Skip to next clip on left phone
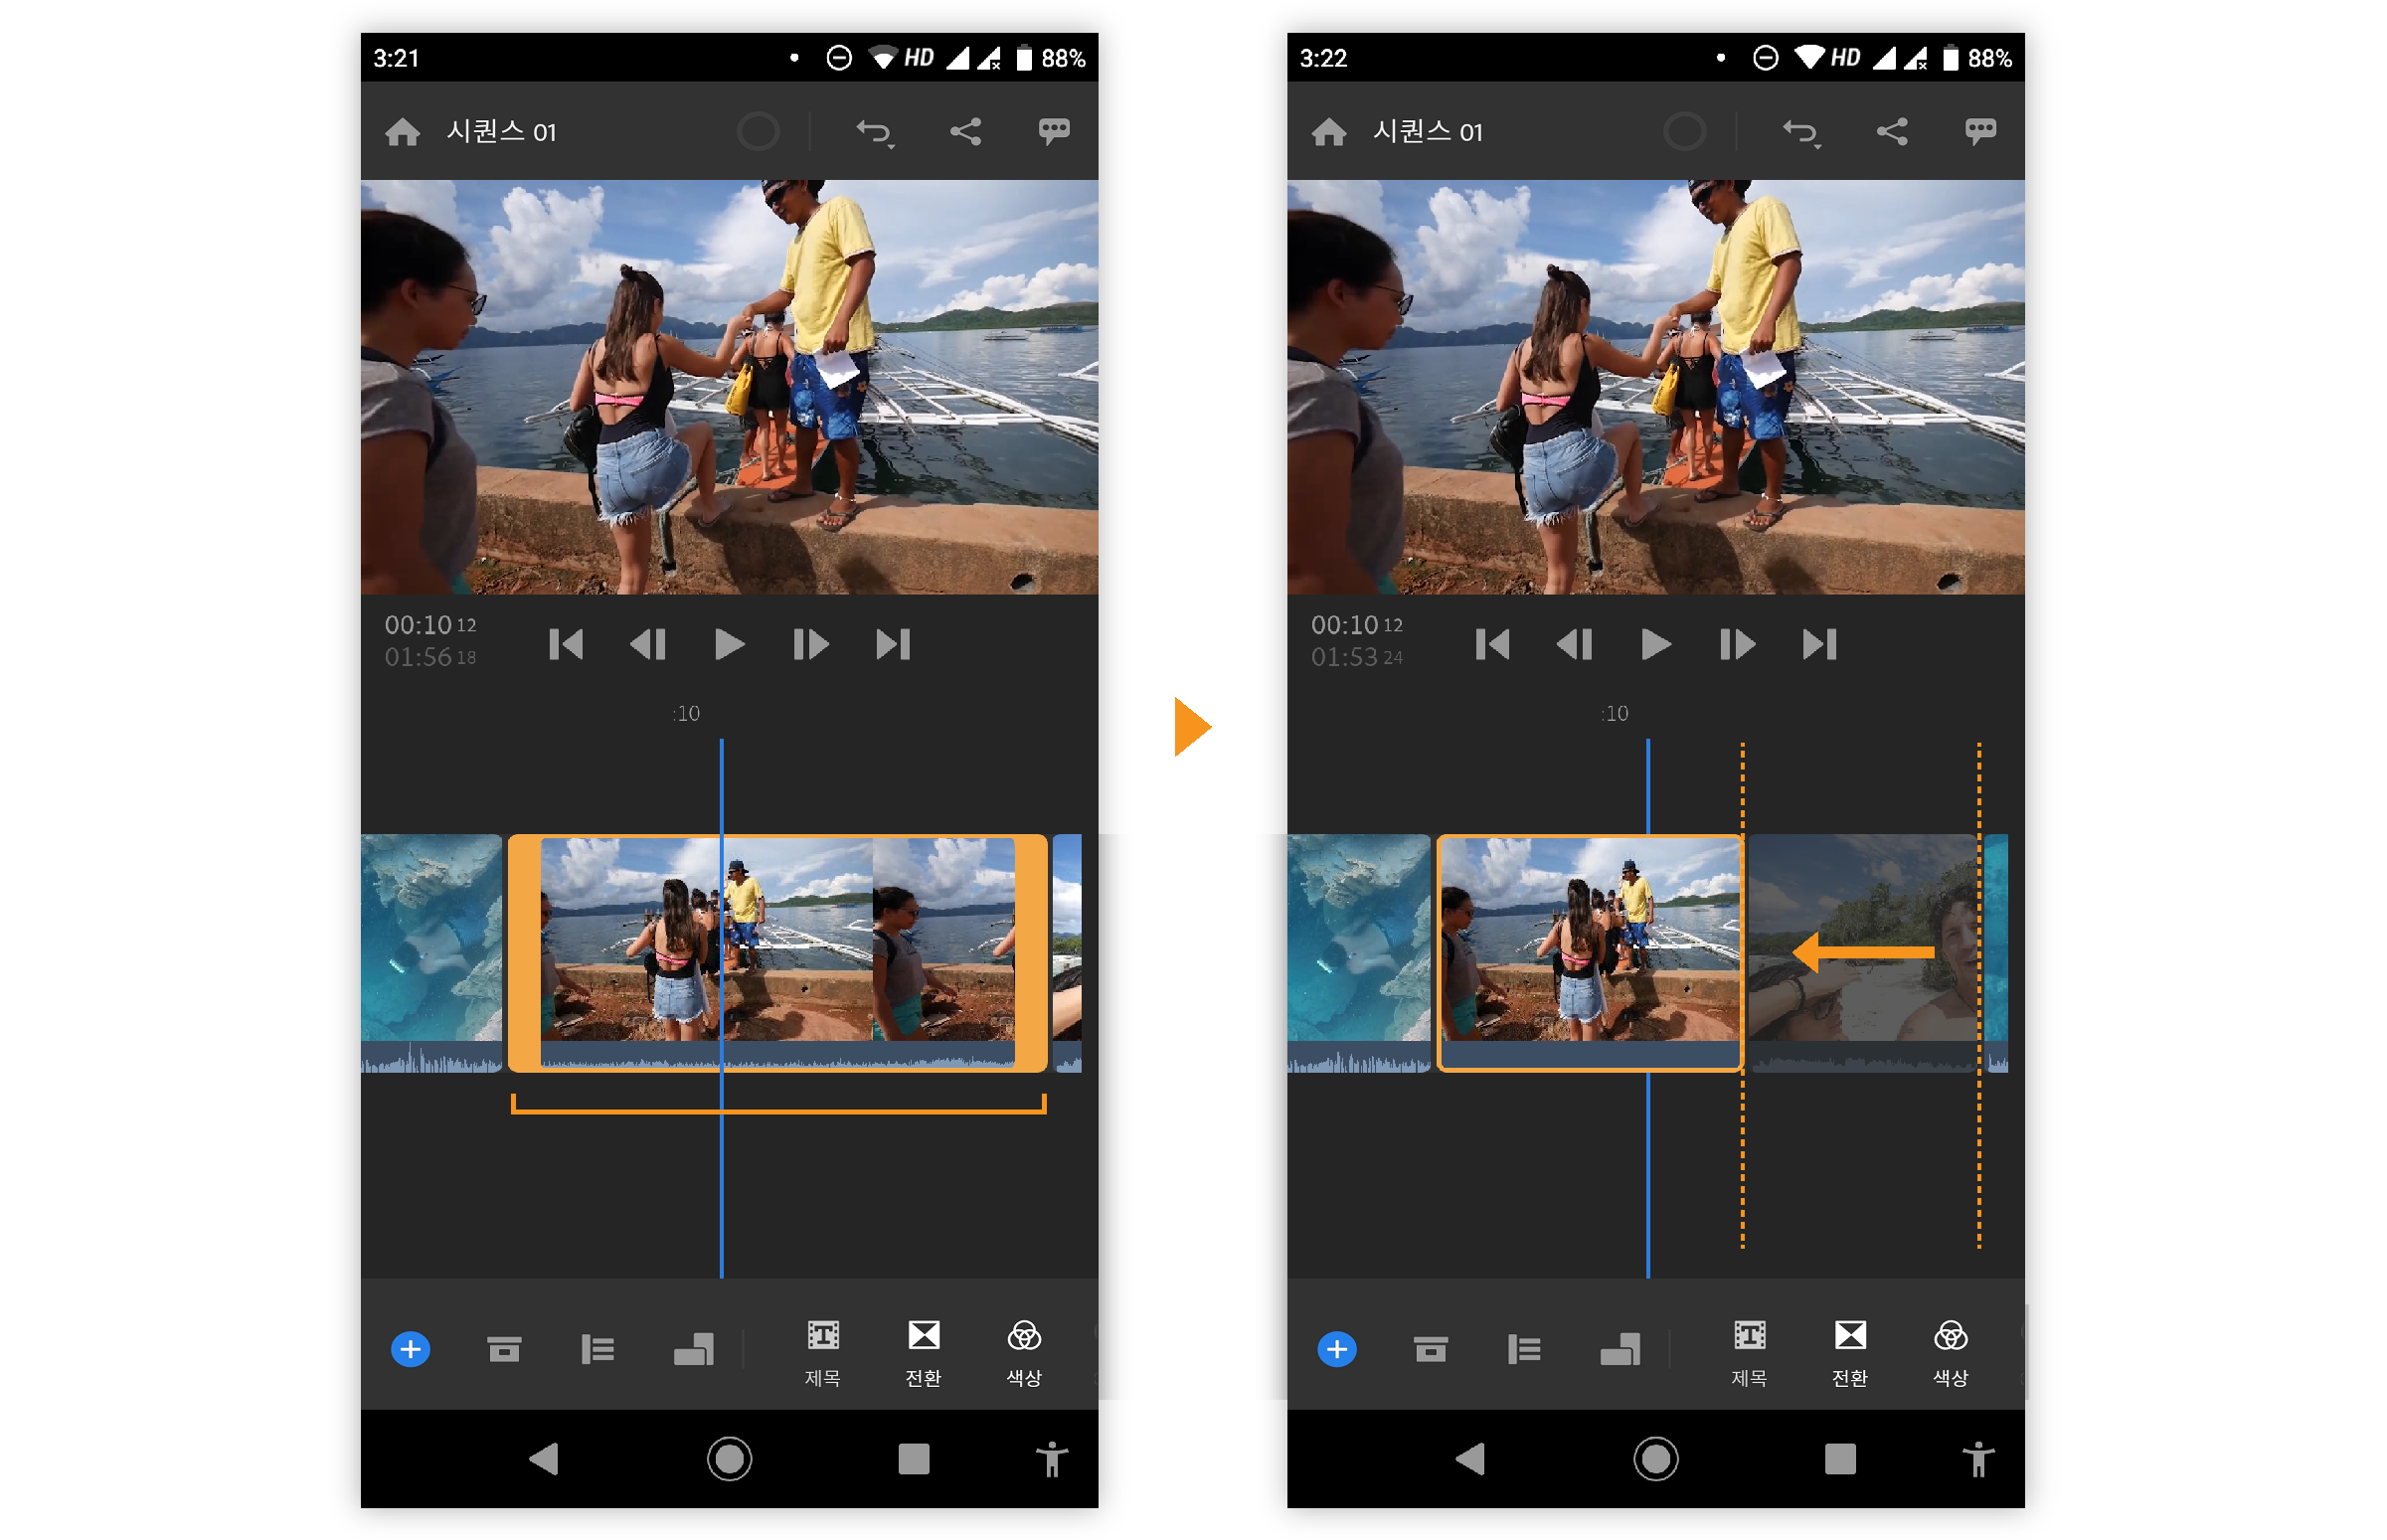 pyautogui.click(x=893, y=645)
